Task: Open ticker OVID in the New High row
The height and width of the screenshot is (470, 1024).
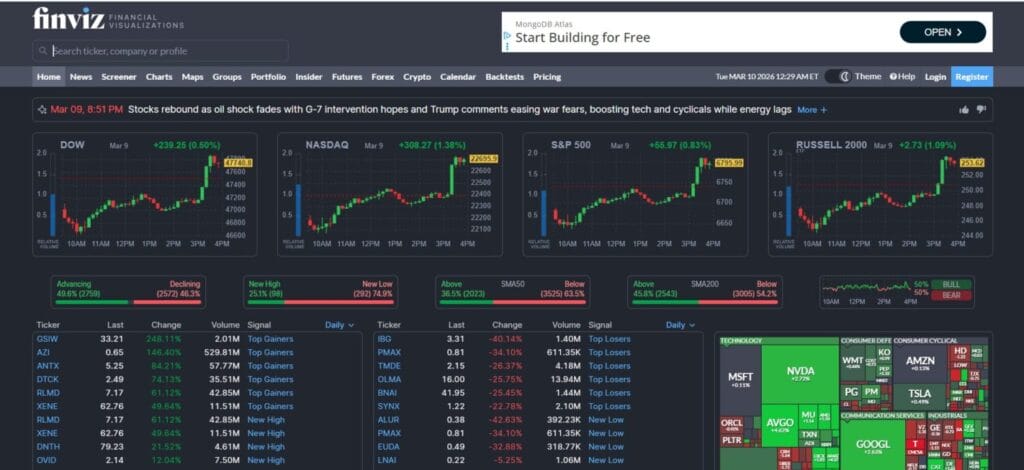Action: [46, 460]
